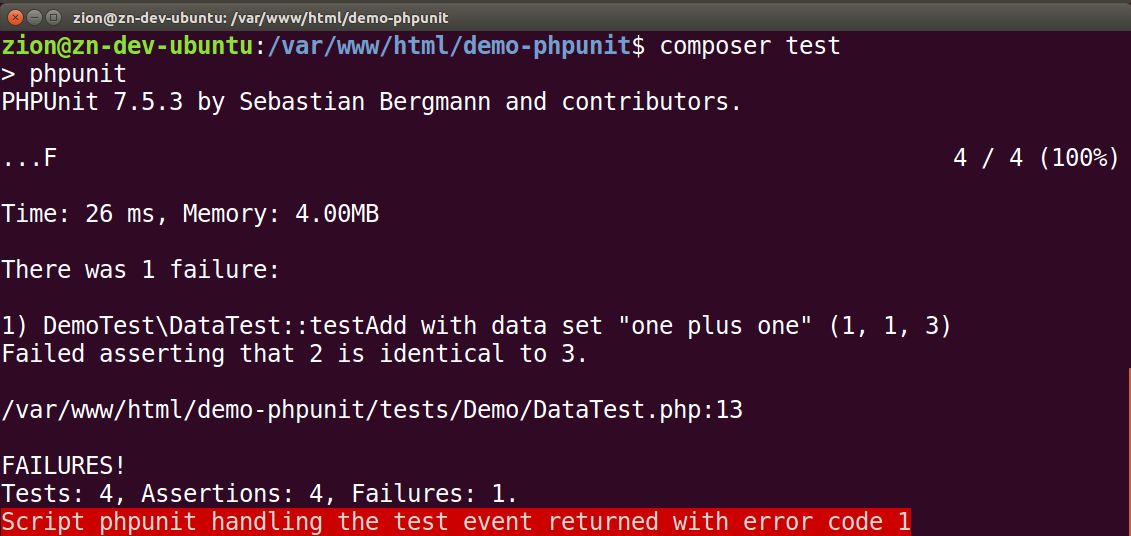
Task: Click the 'Tests: 4, Assertions: 4' summary line
Action: [259, 493]
